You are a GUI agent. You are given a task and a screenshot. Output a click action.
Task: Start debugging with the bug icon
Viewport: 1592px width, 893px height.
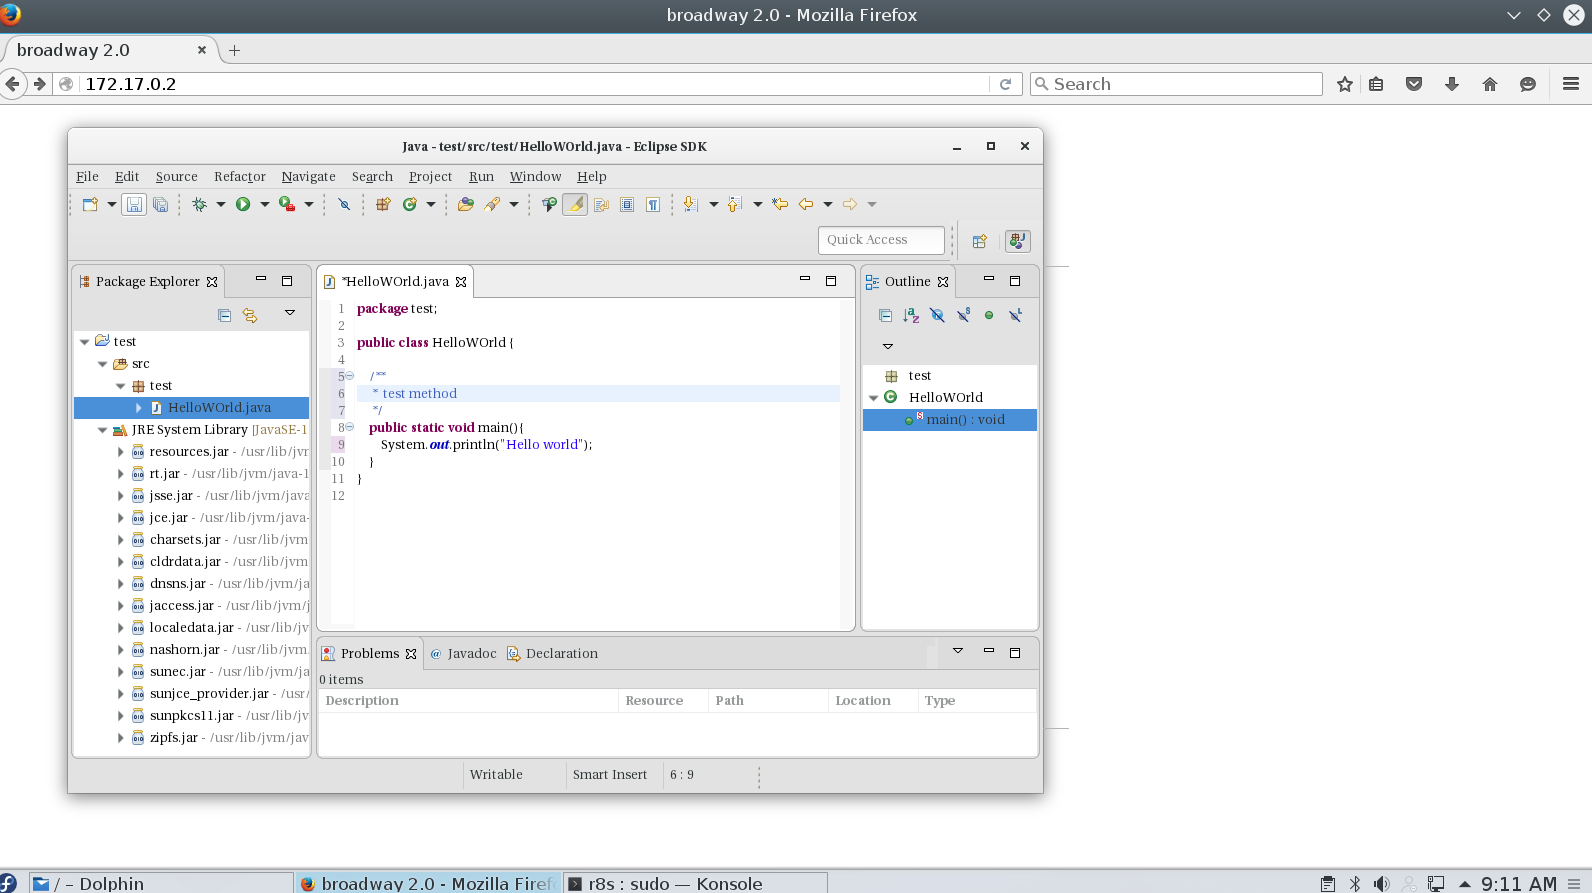(199, 204)
